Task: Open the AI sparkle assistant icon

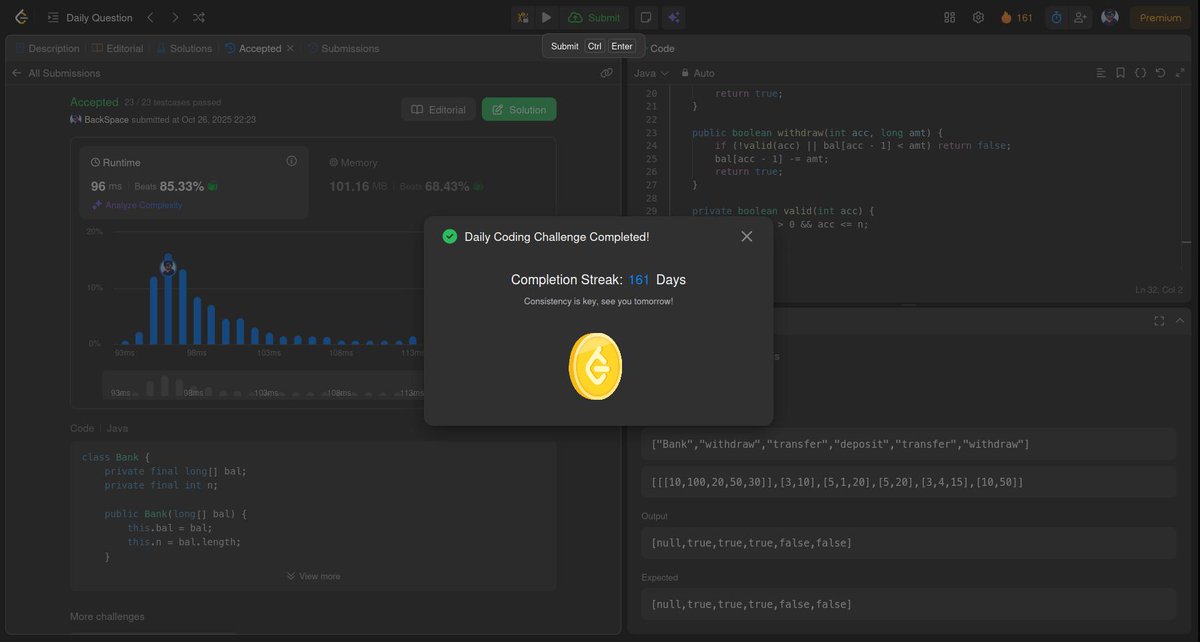Action: click(x=674, y=17)
